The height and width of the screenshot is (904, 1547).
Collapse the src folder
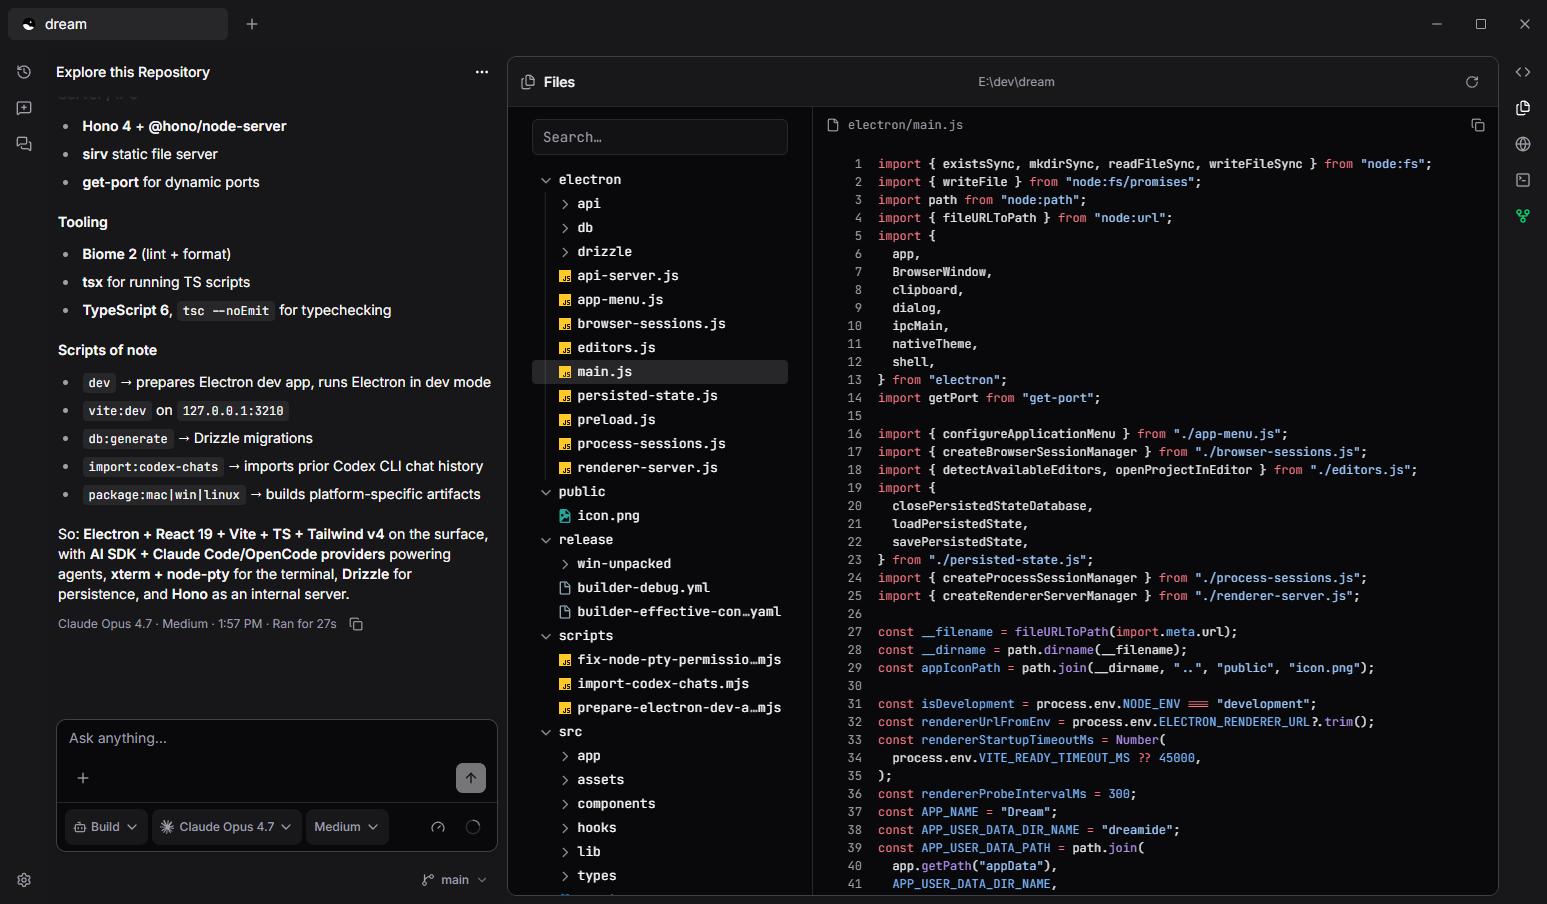pyautogui.click(x=660, y=732)
